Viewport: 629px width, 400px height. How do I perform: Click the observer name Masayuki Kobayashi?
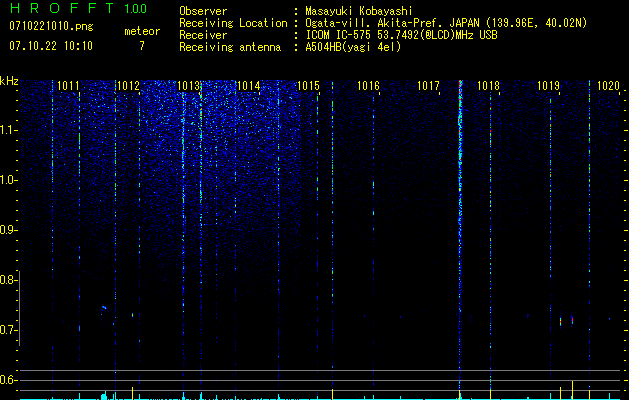tap(359, 11)
